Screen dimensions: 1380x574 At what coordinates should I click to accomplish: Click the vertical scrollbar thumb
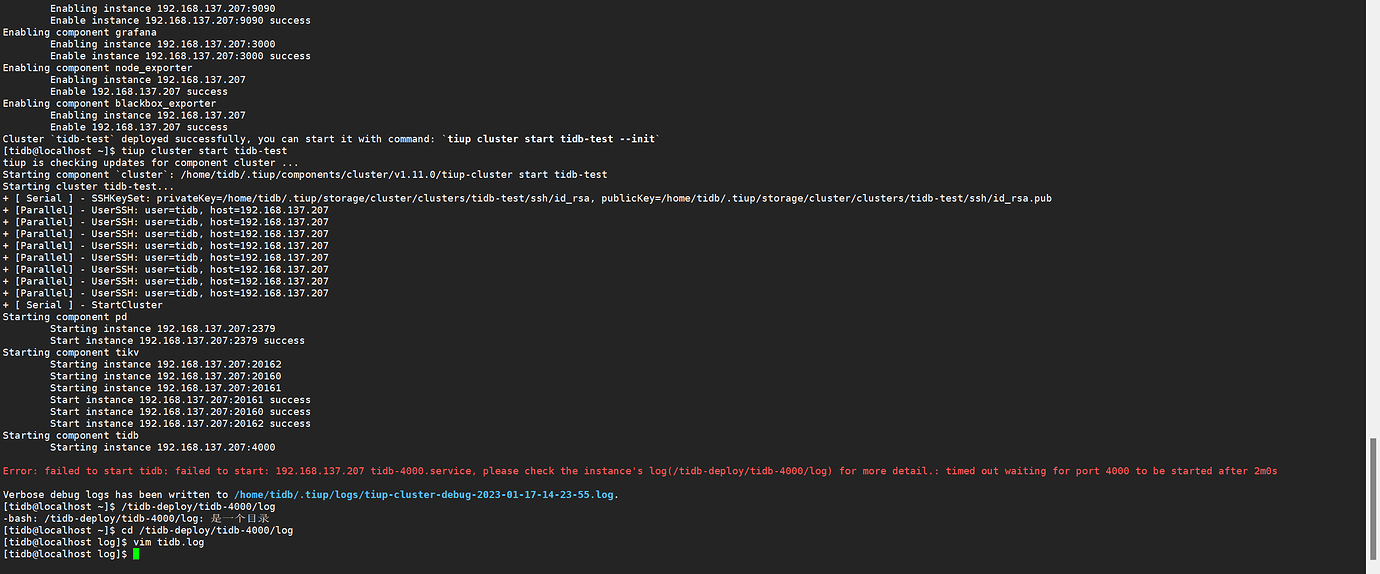1374,496
